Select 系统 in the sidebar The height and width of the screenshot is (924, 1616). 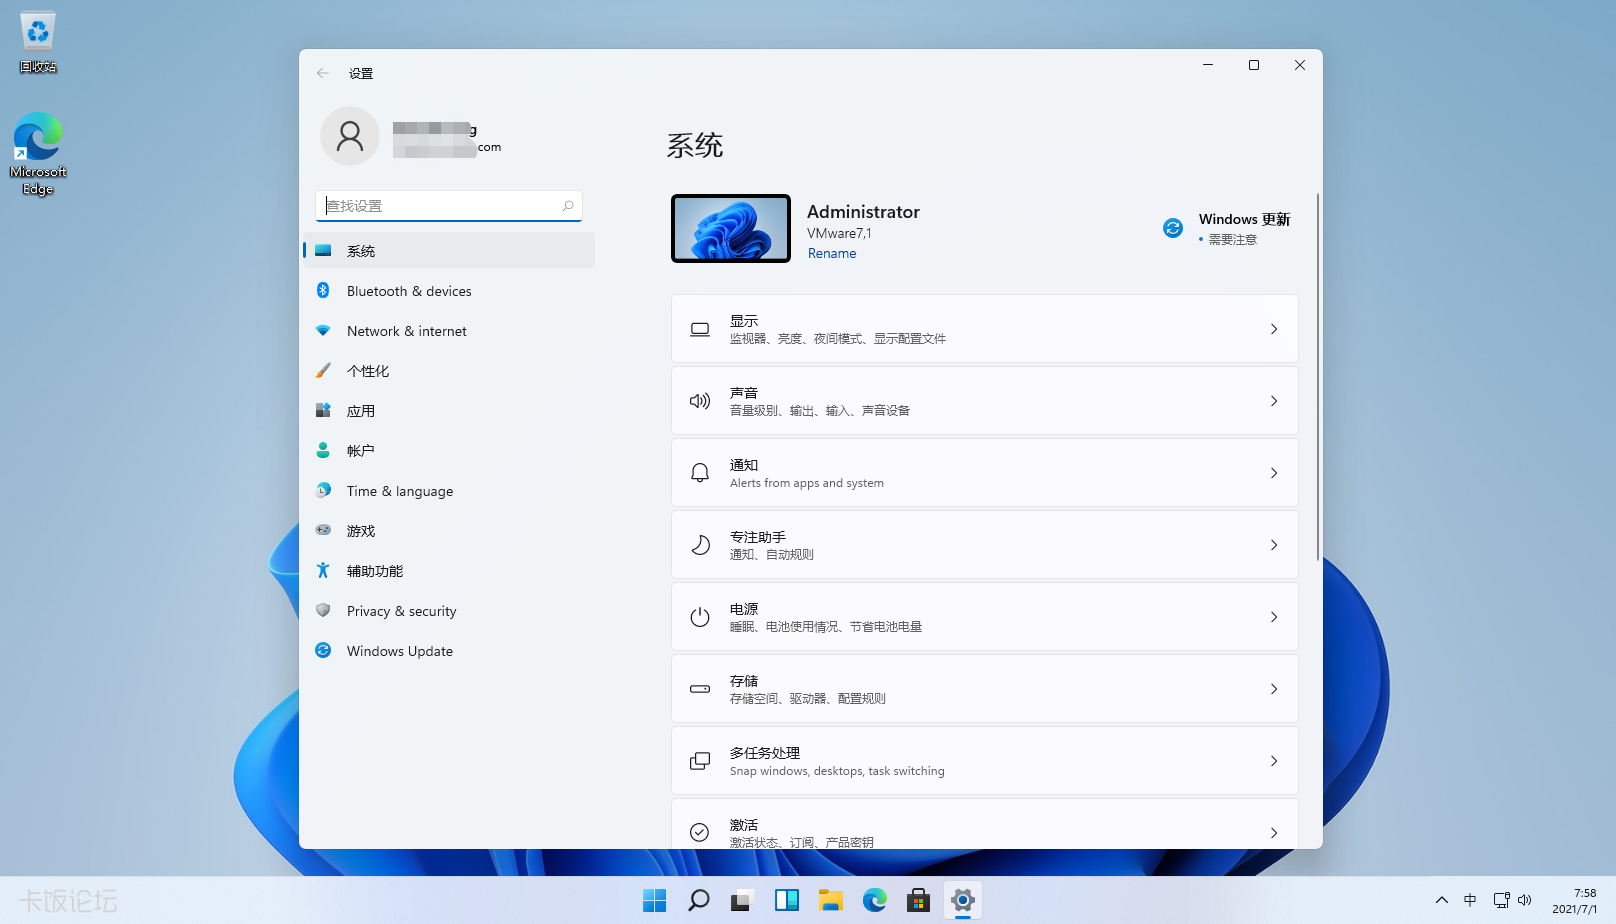[x=449, y=250]
